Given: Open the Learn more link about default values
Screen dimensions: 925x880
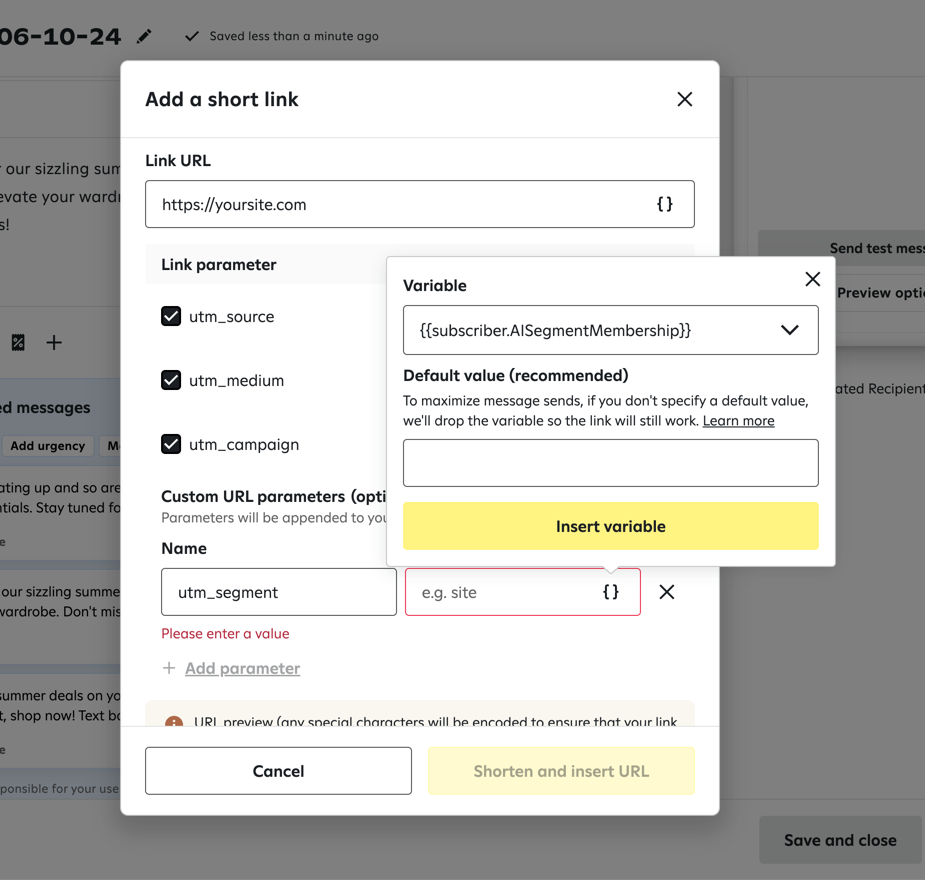Looking at the screenshot, I should point(738,420).
